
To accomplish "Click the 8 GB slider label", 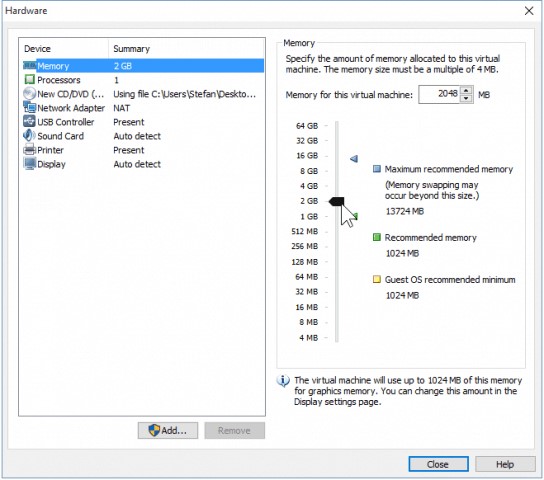I will coord(309,171).
